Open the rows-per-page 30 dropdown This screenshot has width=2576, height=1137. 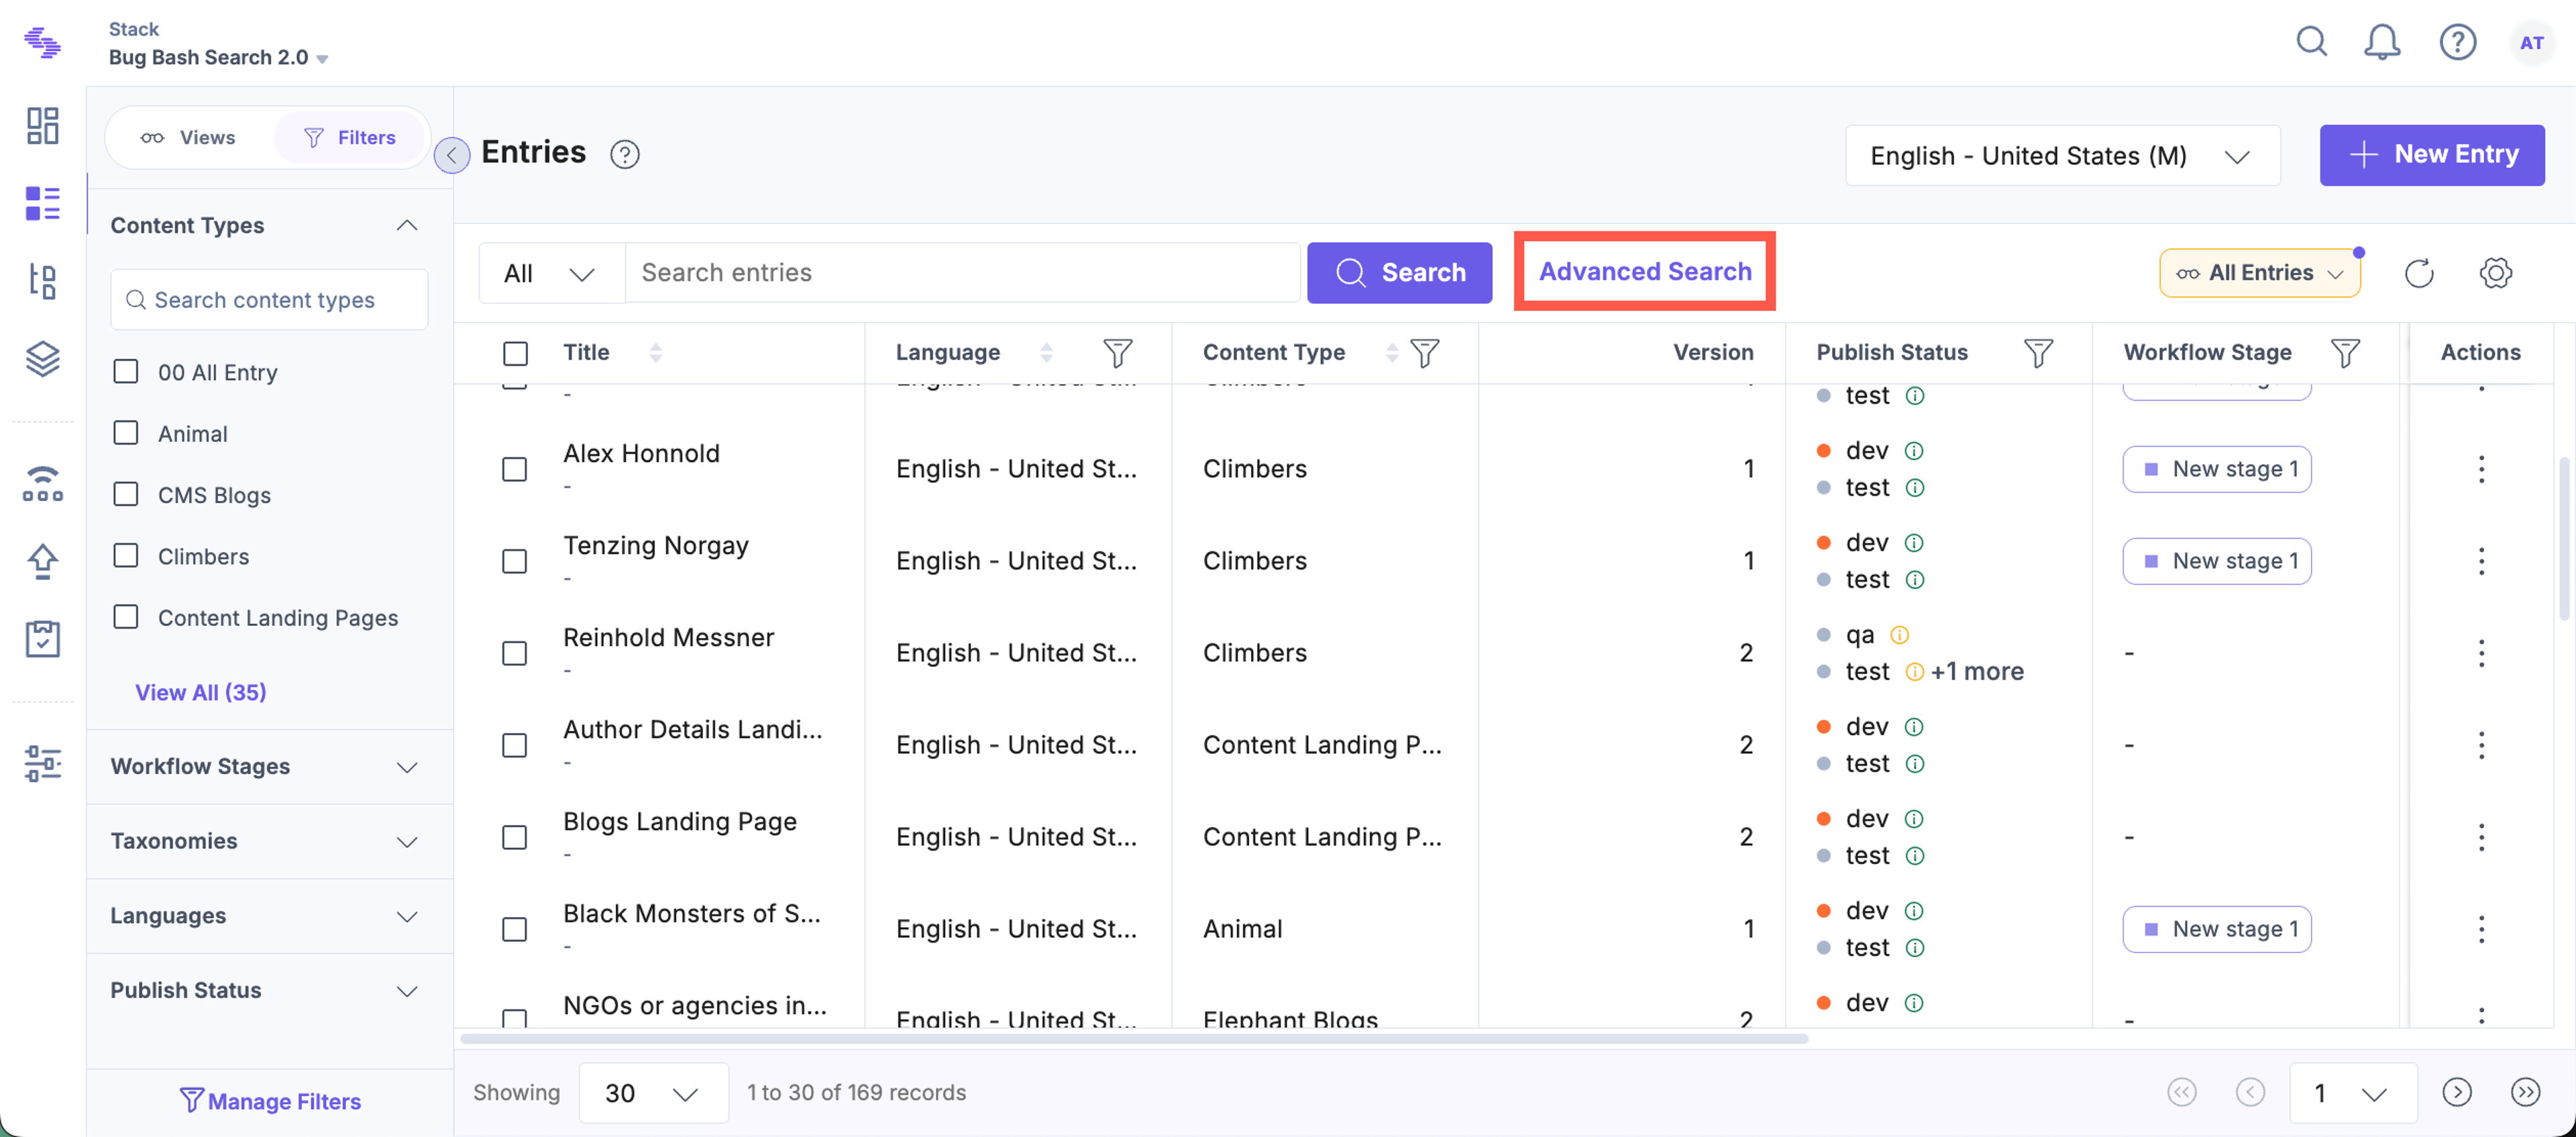pos(652,1093)
